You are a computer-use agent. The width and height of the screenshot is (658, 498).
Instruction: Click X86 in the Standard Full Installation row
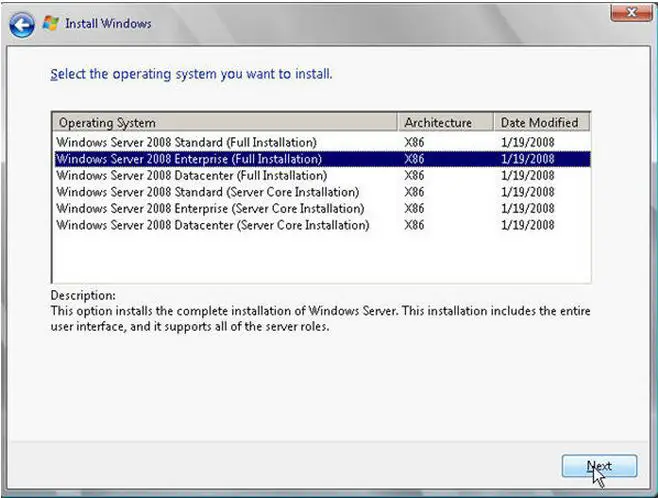pos(414,142)
